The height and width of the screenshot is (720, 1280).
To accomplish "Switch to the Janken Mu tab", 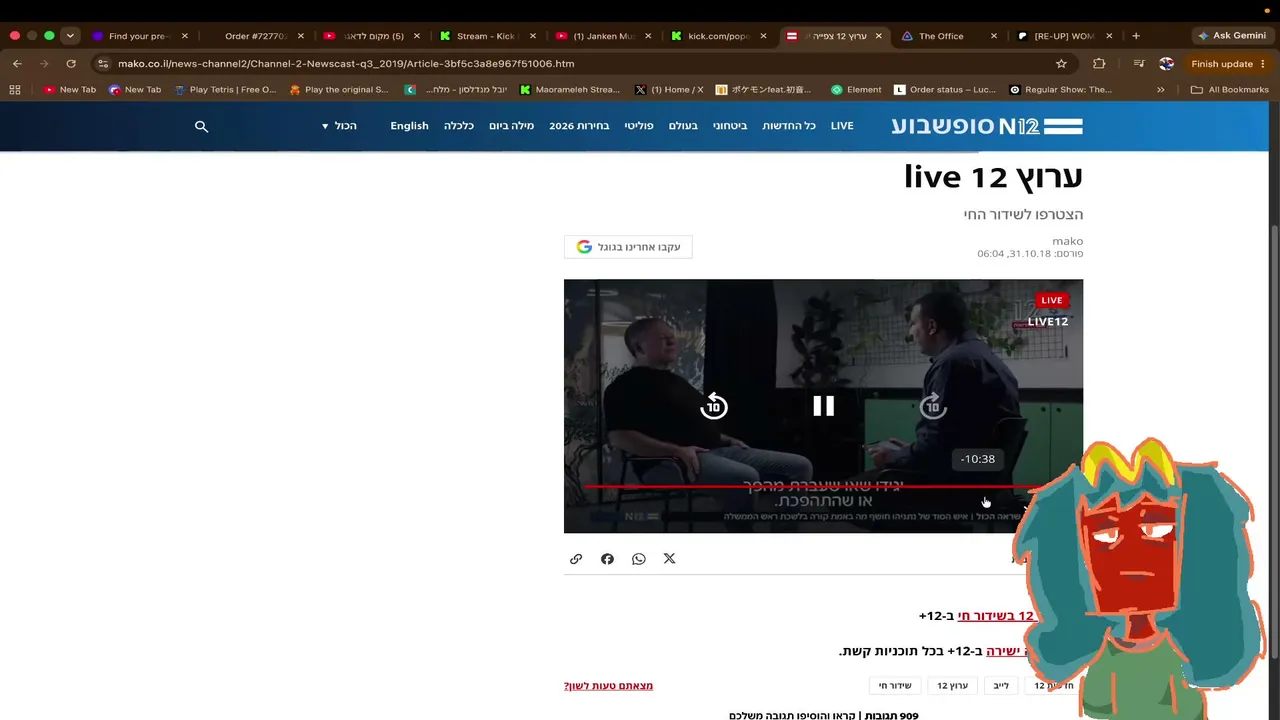I will click(x=603, y=36).
